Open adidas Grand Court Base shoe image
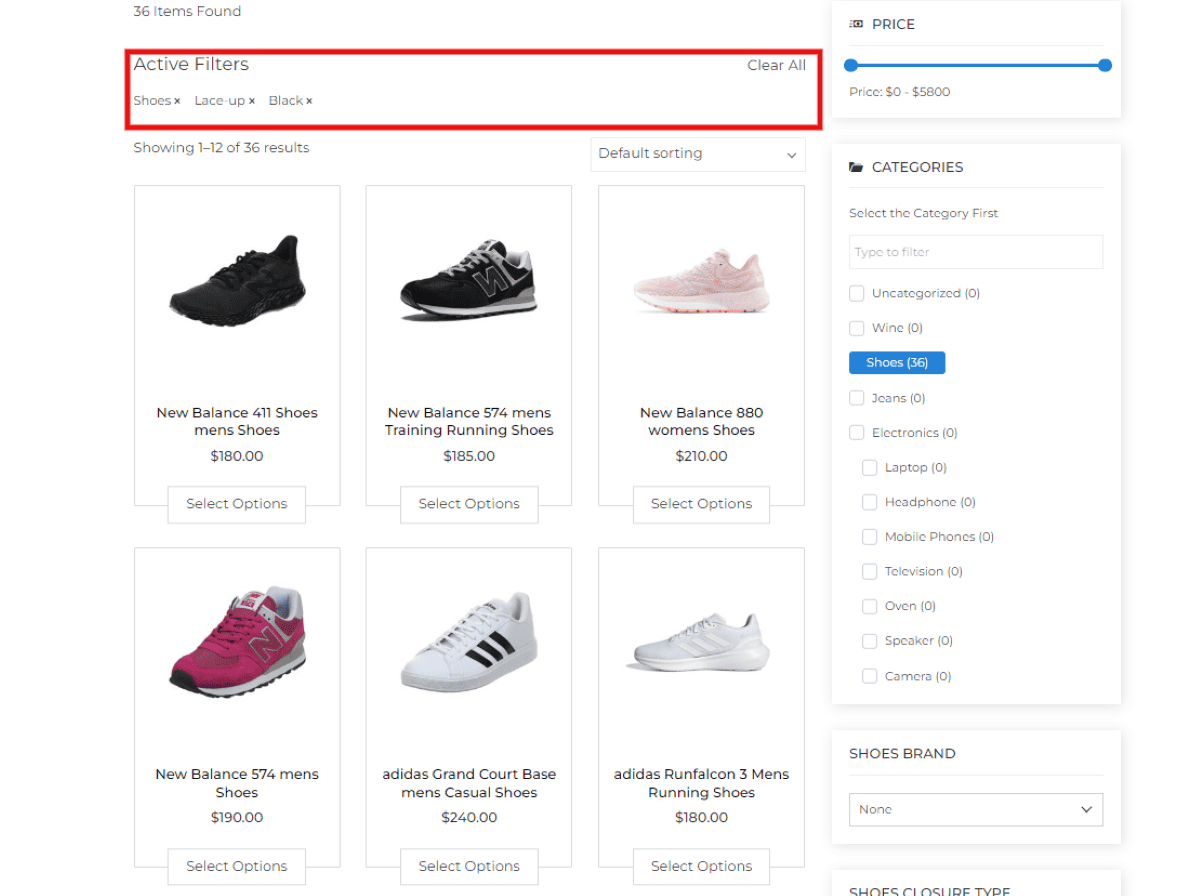This screenshot has height=896, width=1200. (x=469, y=641)
